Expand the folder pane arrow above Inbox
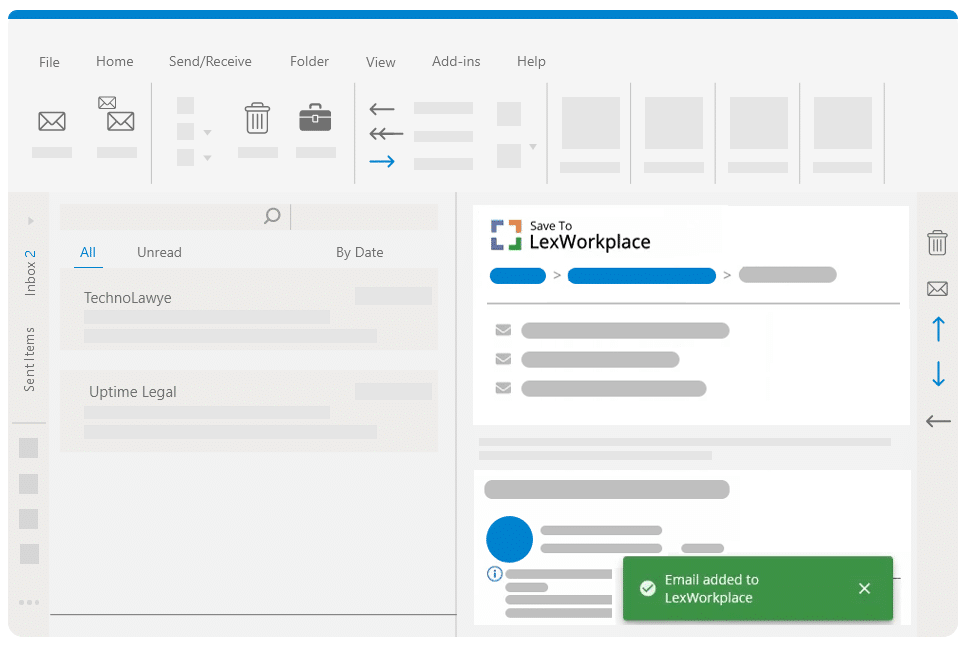Image resolution: width=970 pixels, height=648 pixels. pyautogui.click(x=31, y=221)
